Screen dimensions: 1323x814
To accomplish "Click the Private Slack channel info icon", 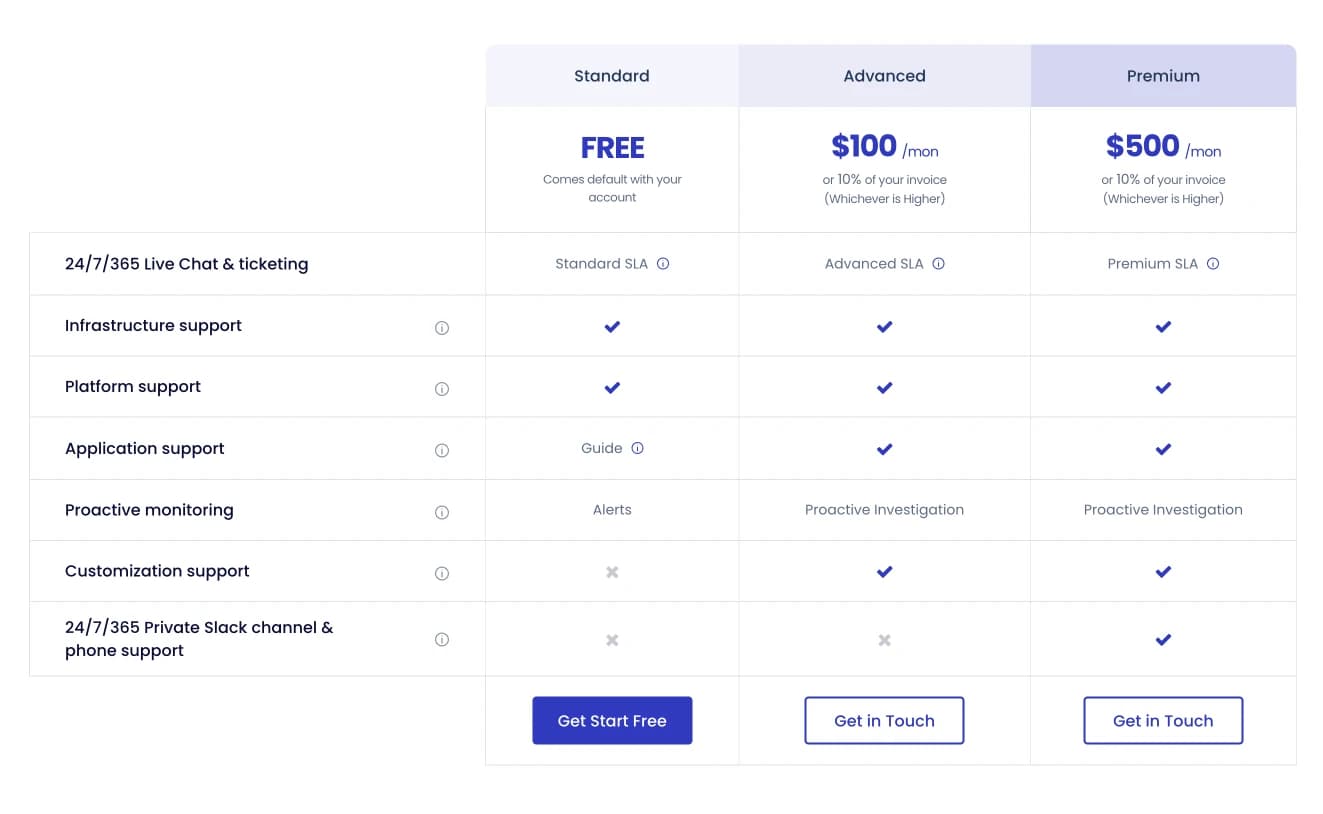I will (x=442, y=639).
